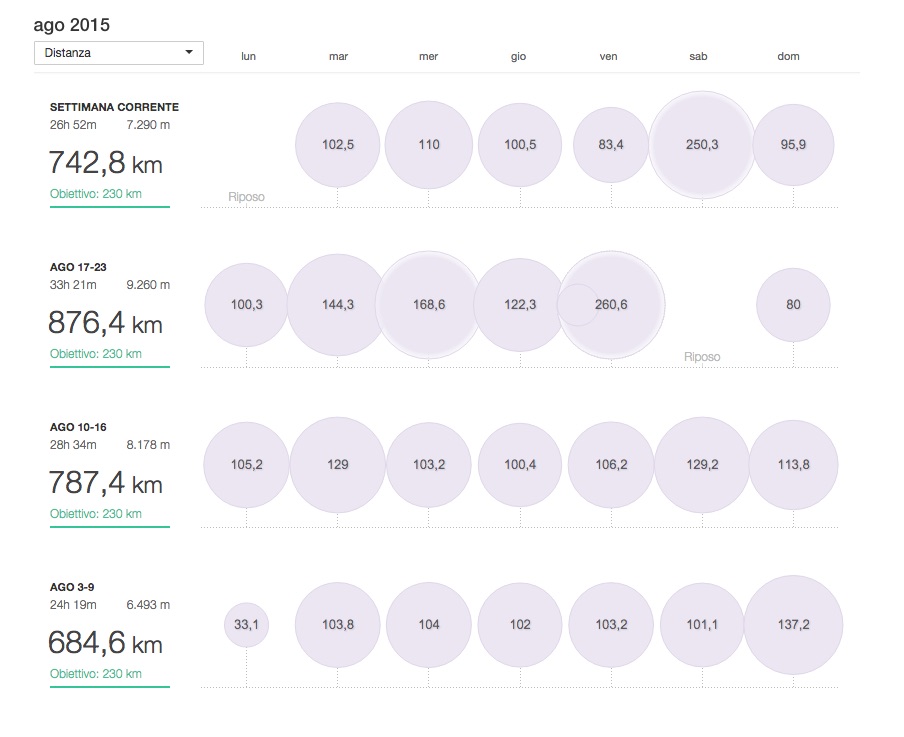
Task: Click the 122,3 km Thursday bubble
Action: (519, 305)
